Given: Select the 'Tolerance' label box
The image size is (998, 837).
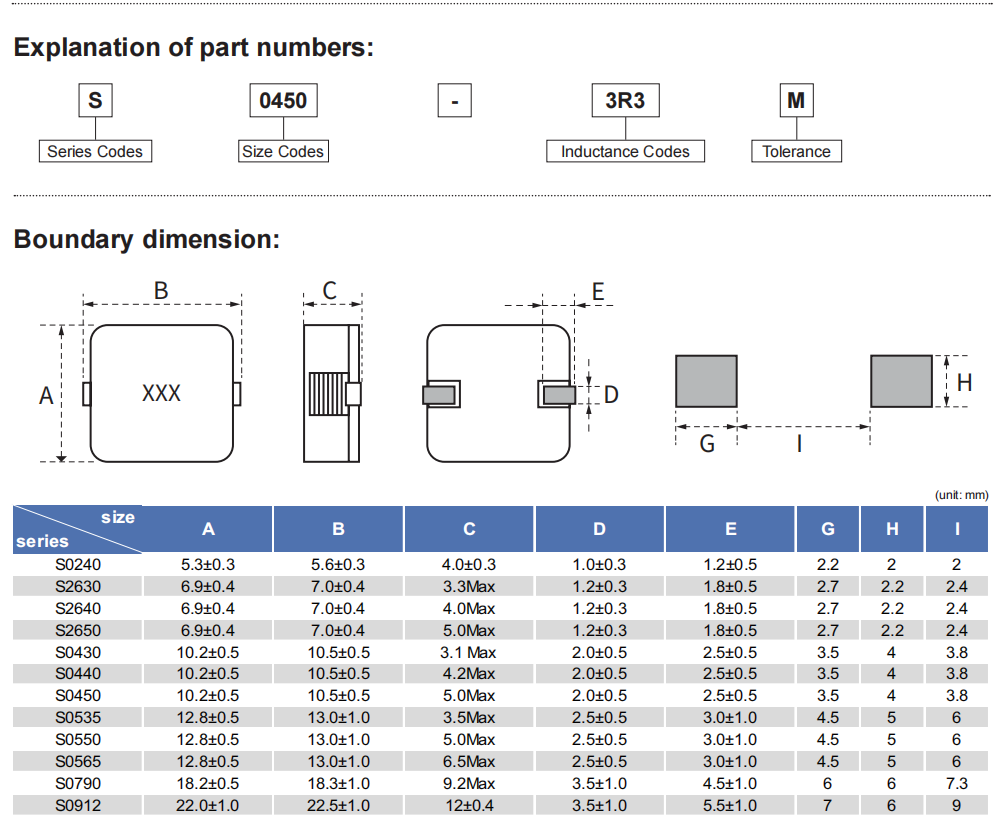Looking at the screenshot, I should [x=796, y=152].
